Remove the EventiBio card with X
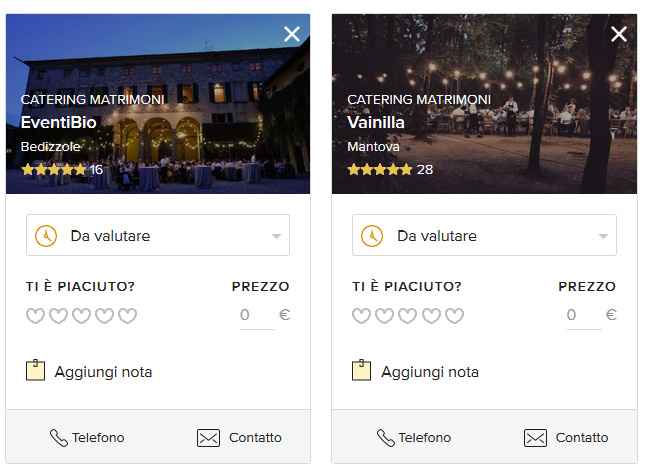664x475 pixels. coord(291,34)
